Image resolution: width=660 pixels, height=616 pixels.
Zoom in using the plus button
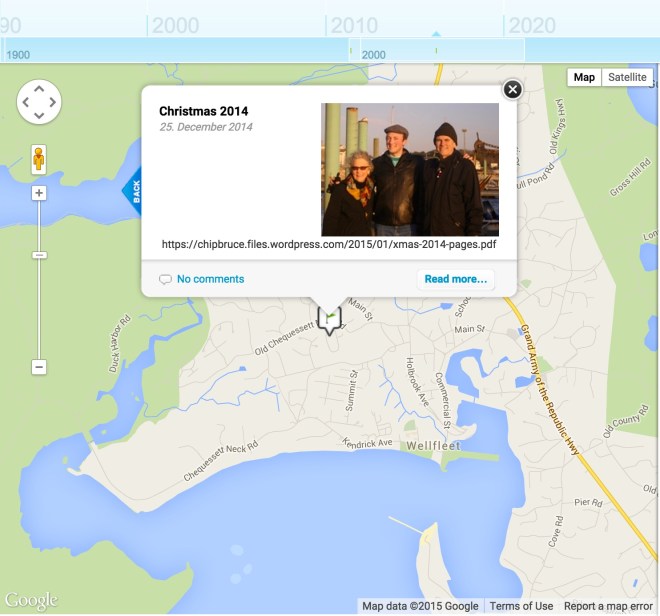[x=39, y=193]
